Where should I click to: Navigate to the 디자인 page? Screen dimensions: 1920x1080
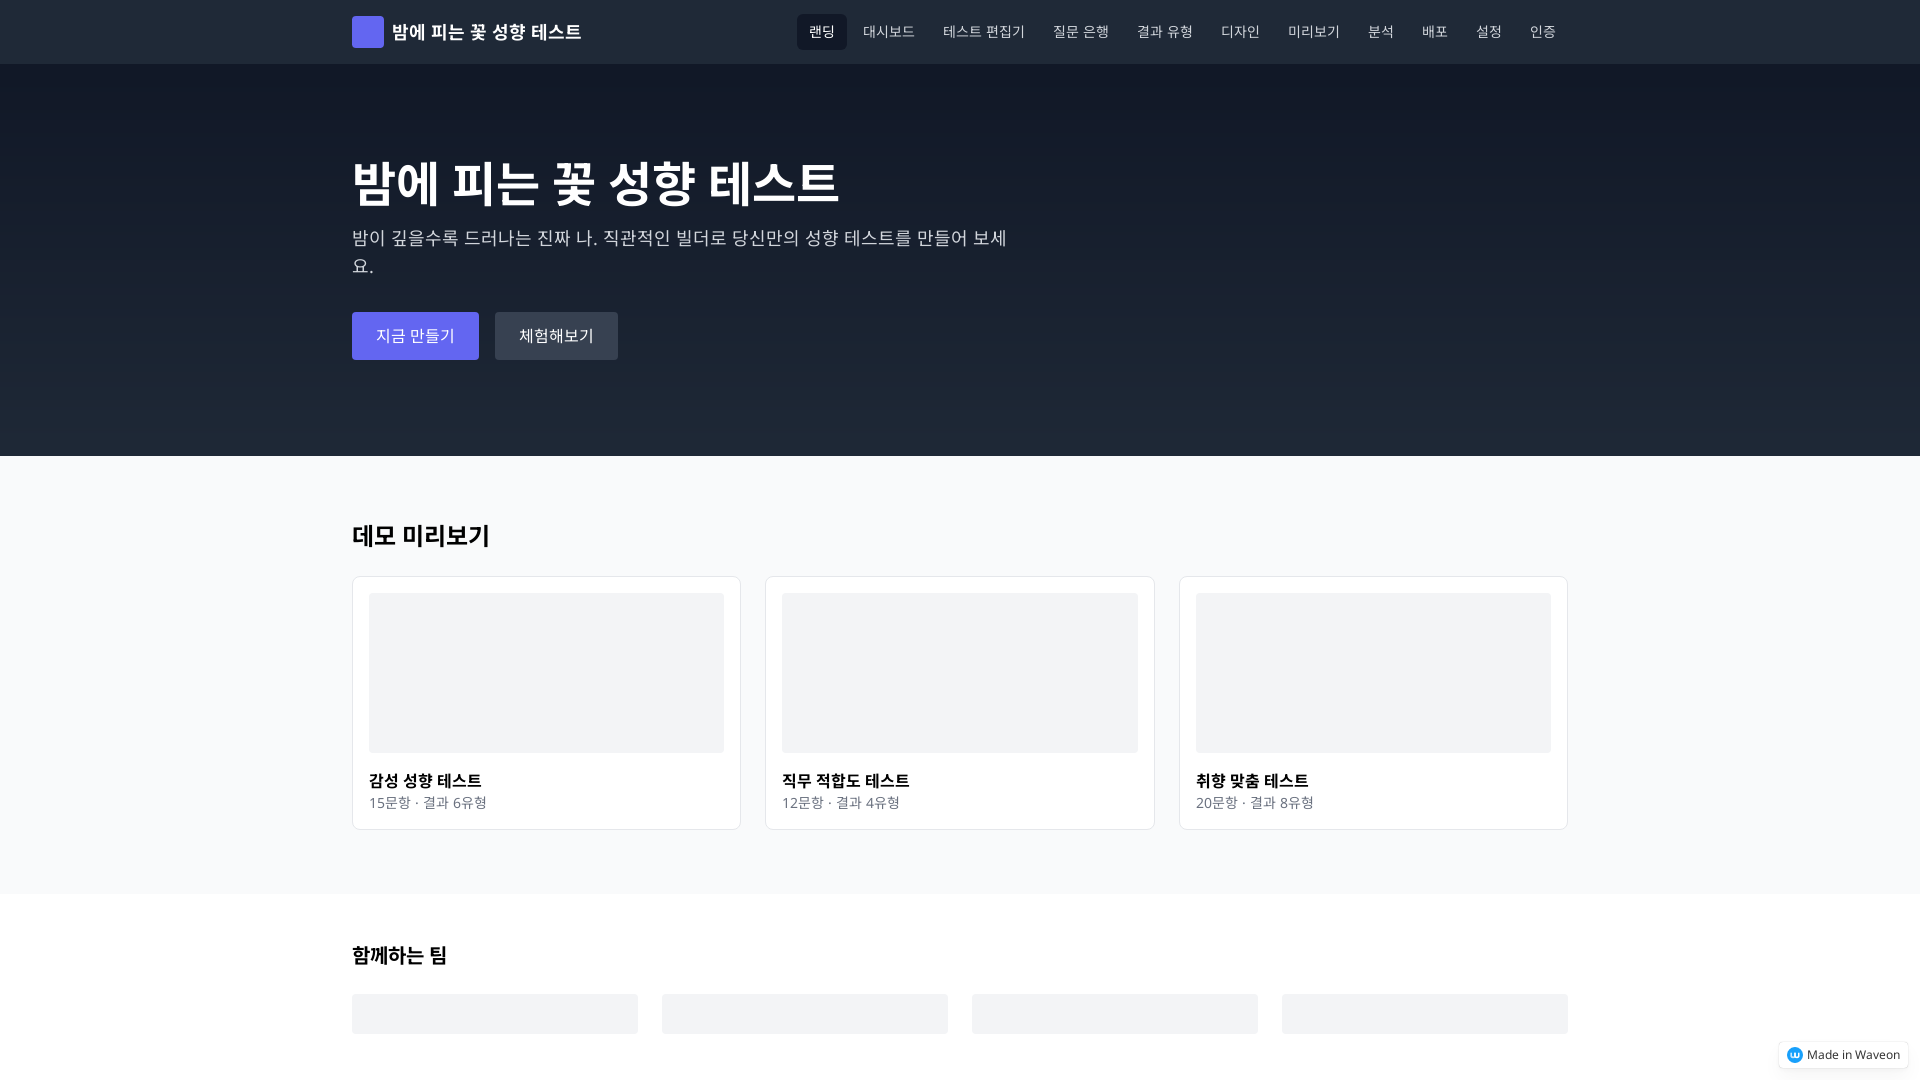[x=1240, y=31]
